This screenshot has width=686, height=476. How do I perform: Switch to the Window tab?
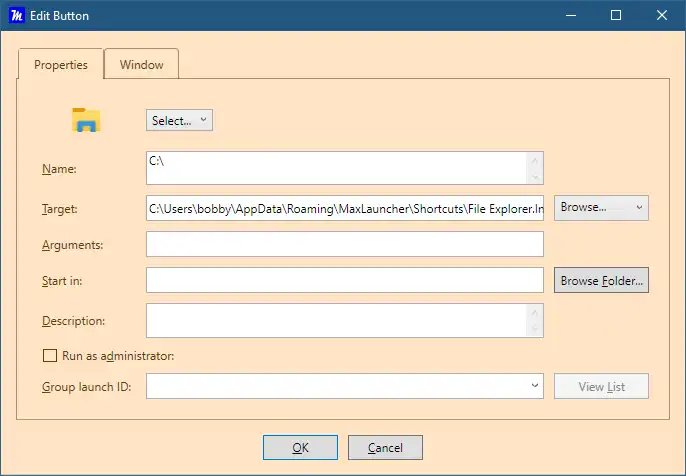[141, 65]
